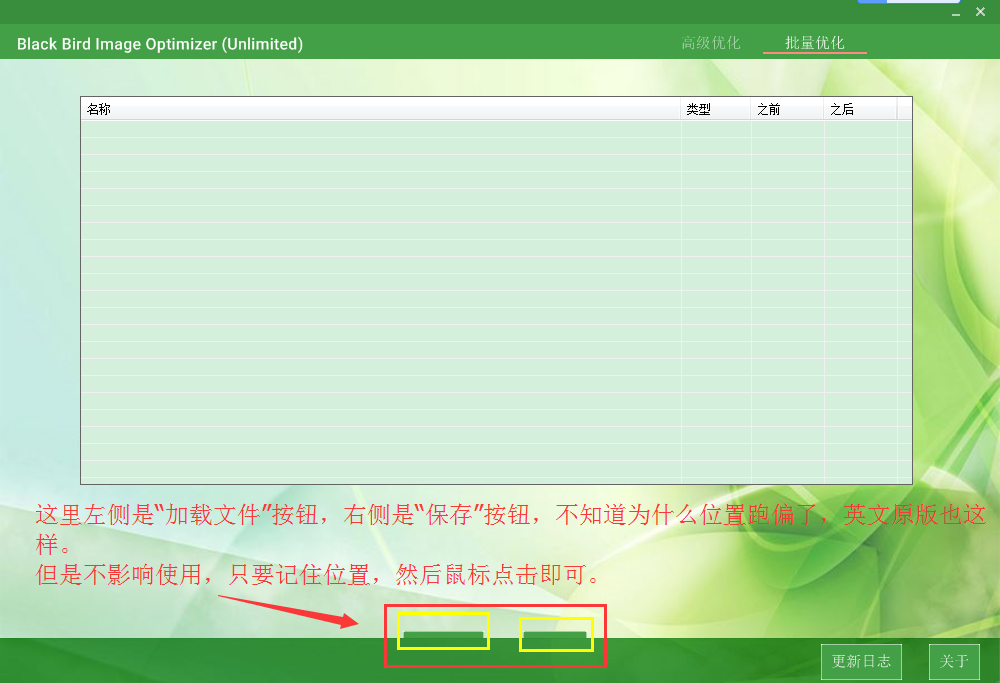This screenshot has height=683, width=1000.
Task: Switch to the 高级优化 tab
Action: click(x=710, y=43)
